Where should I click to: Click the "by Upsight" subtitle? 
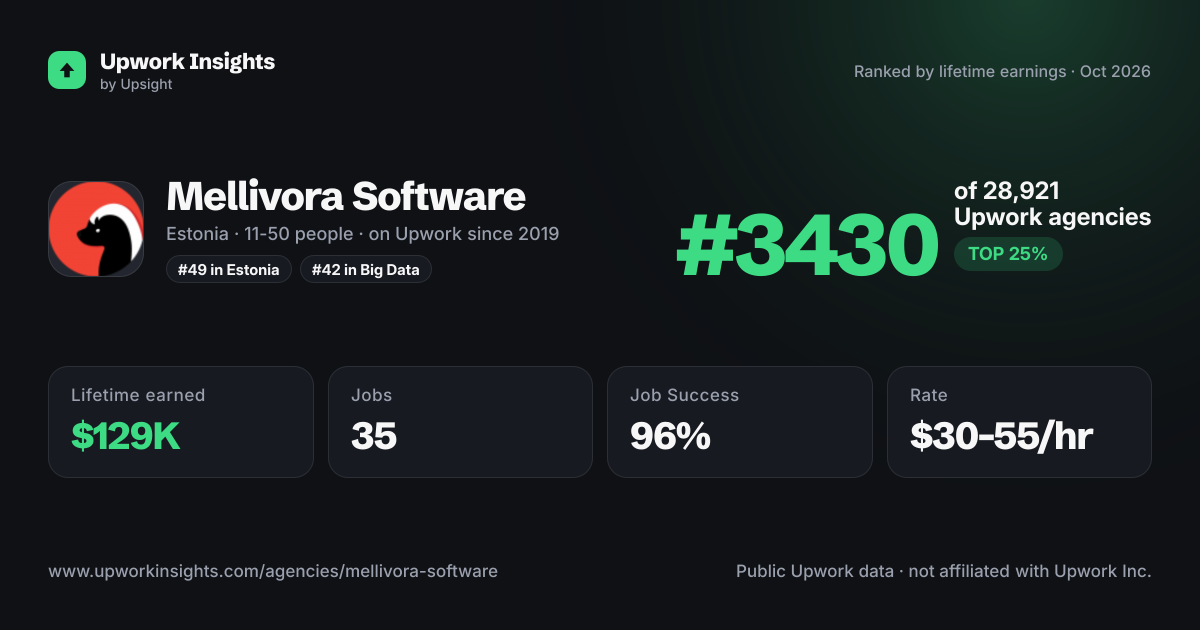(x=136, y=85)
